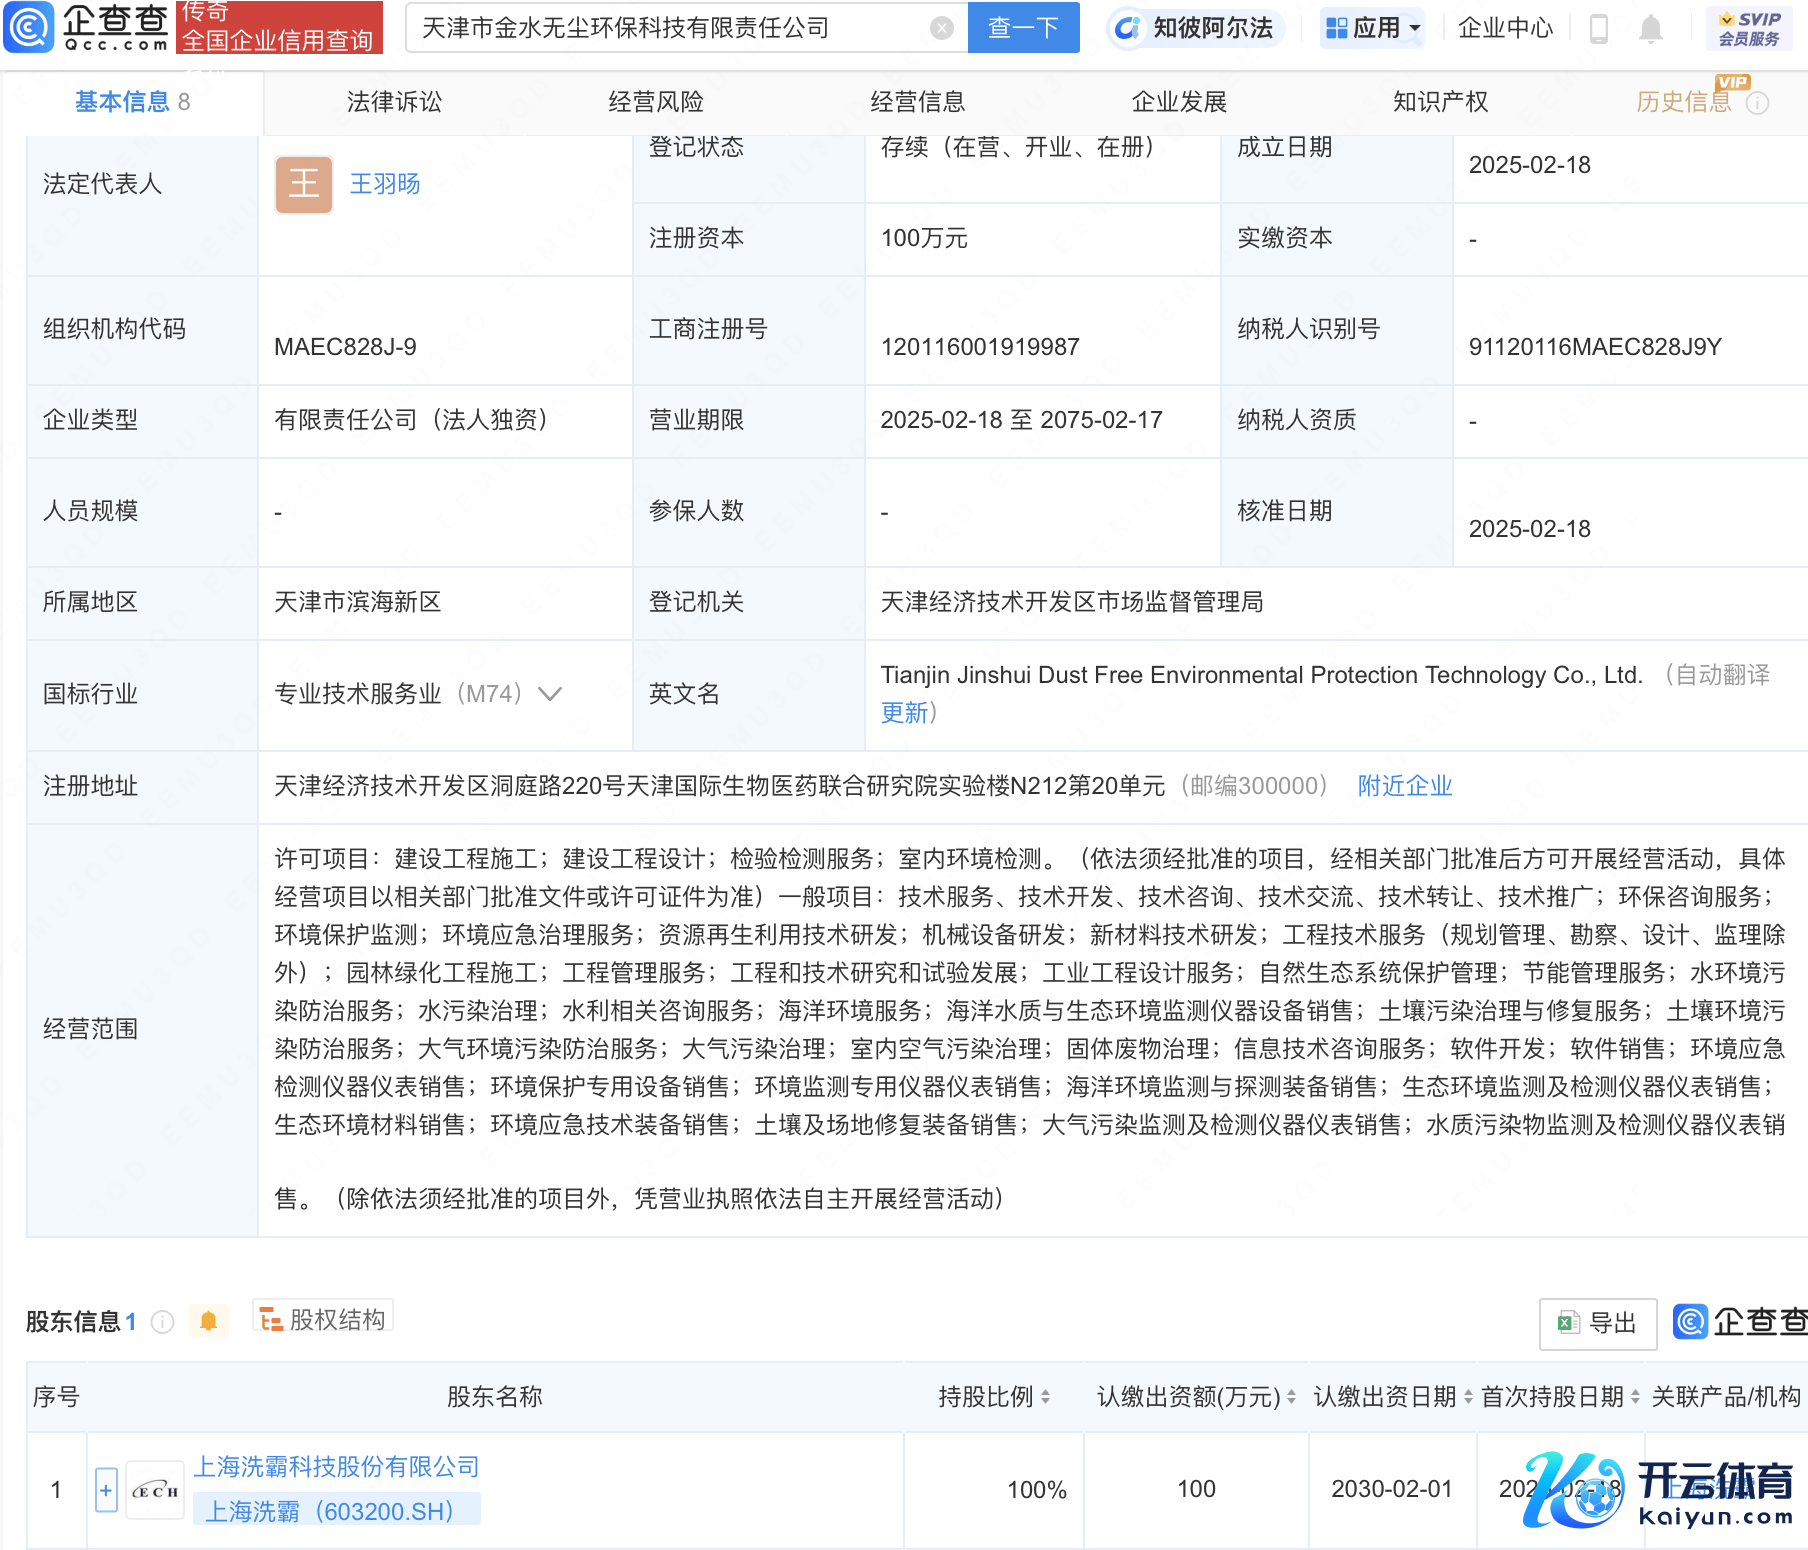Open legal representative 王羽旸 link
Screen dimensions: 1808x1550
[x=384, y=184]
